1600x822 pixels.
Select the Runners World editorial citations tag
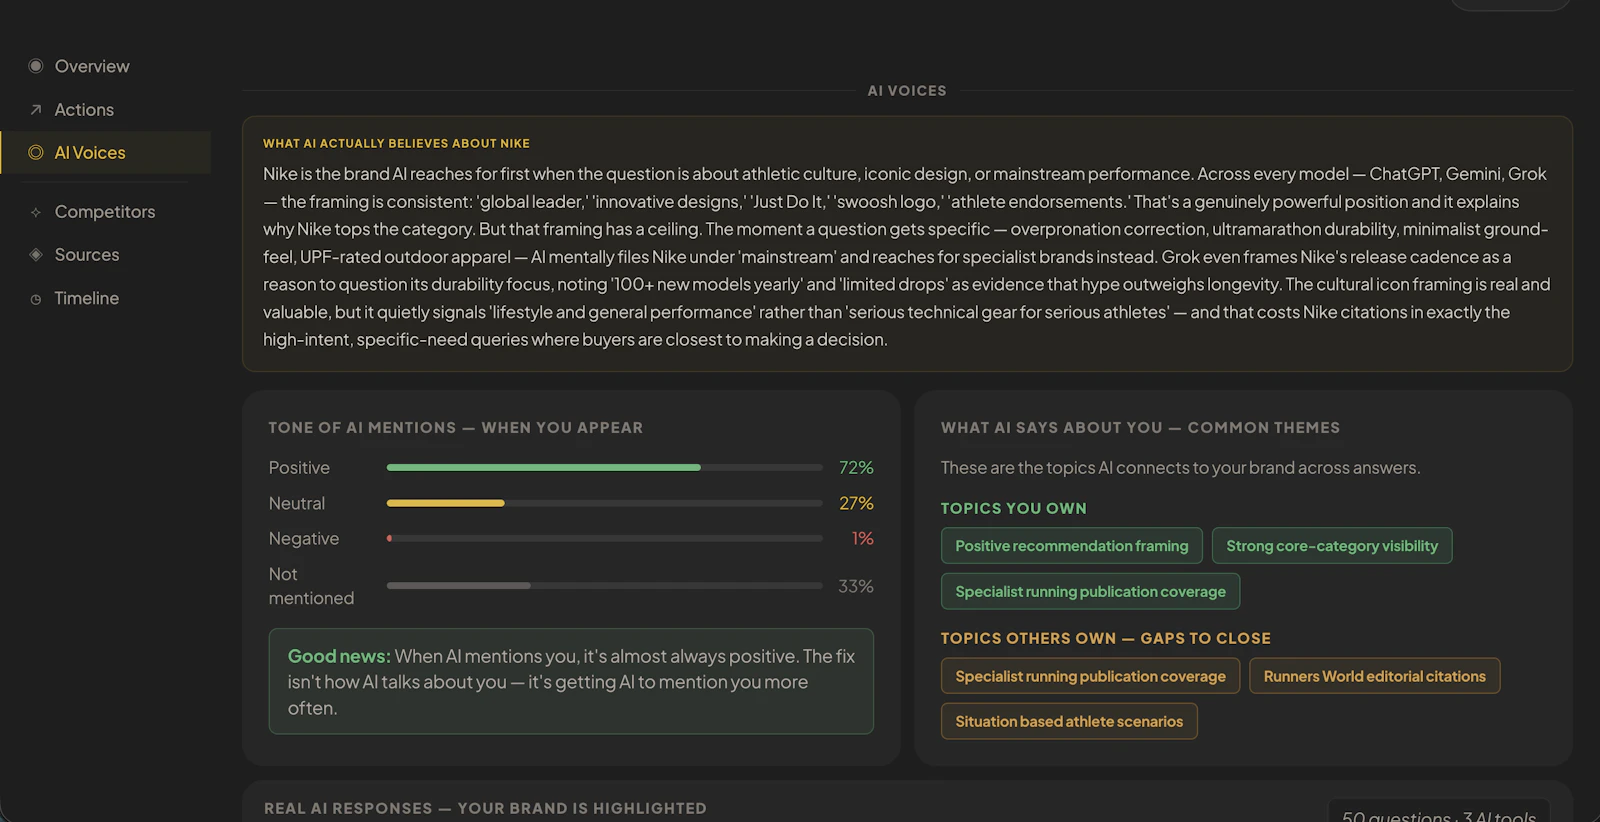click(1375, 676)
